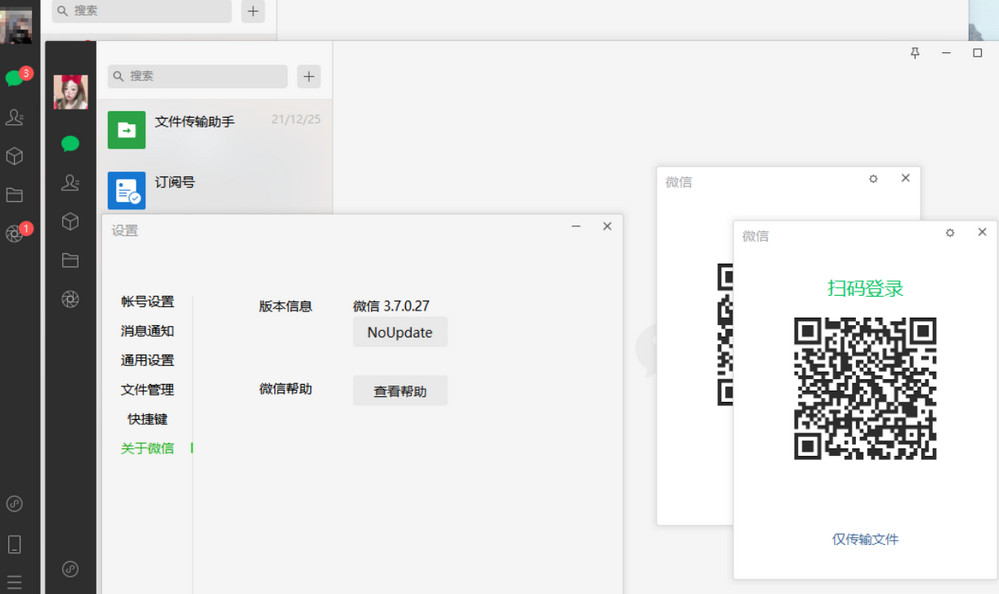Minimize the 设置 dialog
This screenshot has height=594, width=999.
[x=576, y=226]
